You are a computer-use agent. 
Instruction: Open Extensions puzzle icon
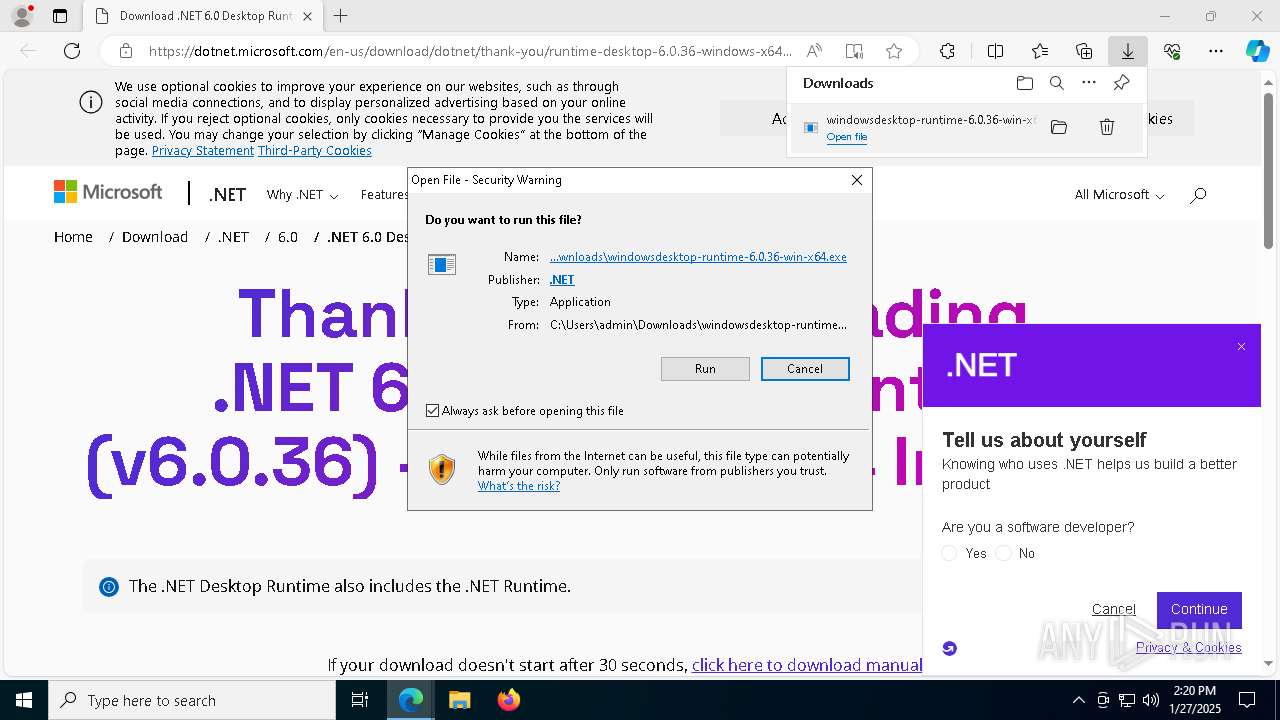coord(947,51)
